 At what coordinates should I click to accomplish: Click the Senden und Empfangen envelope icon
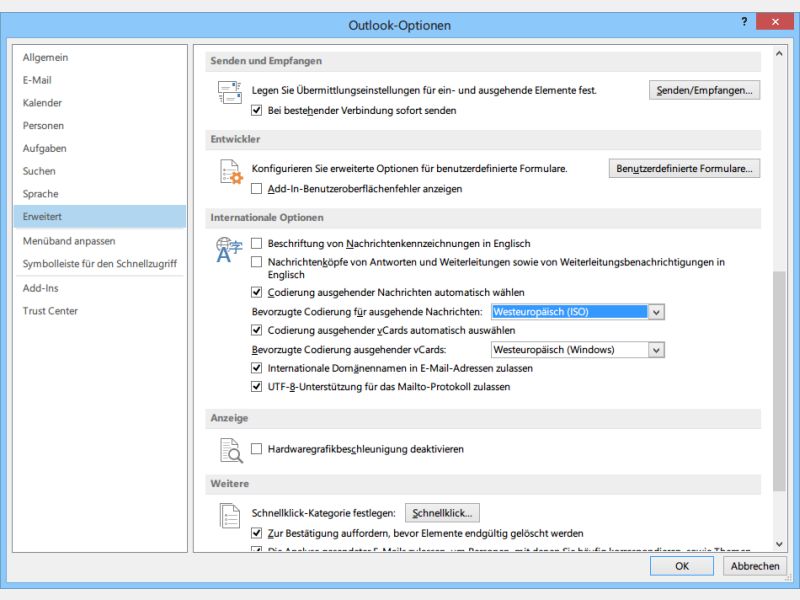(x=230, y=92)
